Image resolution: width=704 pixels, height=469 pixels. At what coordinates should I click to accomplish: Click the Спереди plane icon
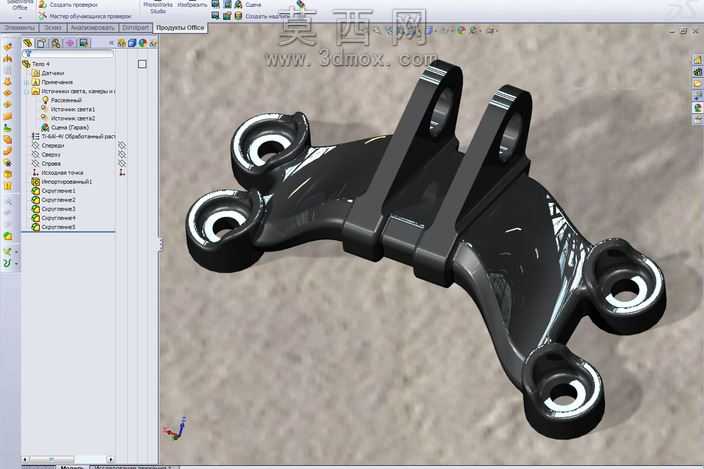[36, 145]
